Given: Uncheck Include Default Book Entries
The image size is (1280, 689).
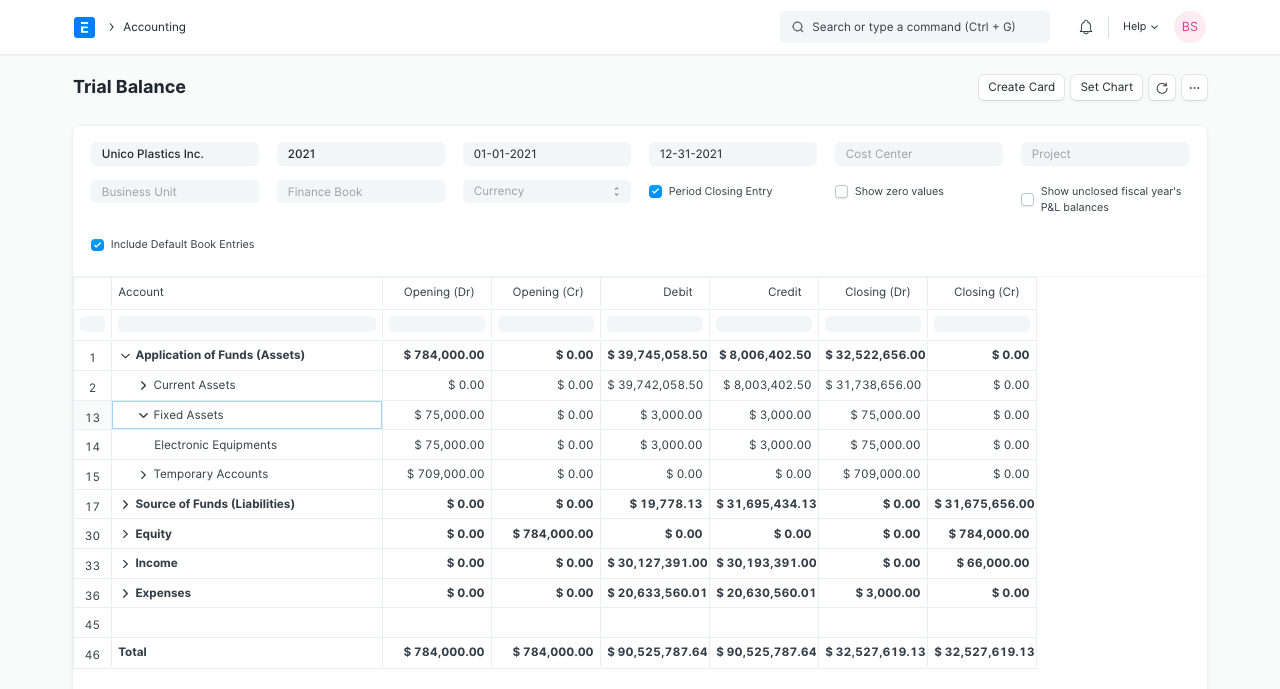Looking at the screenshot, I should point(97,244).
